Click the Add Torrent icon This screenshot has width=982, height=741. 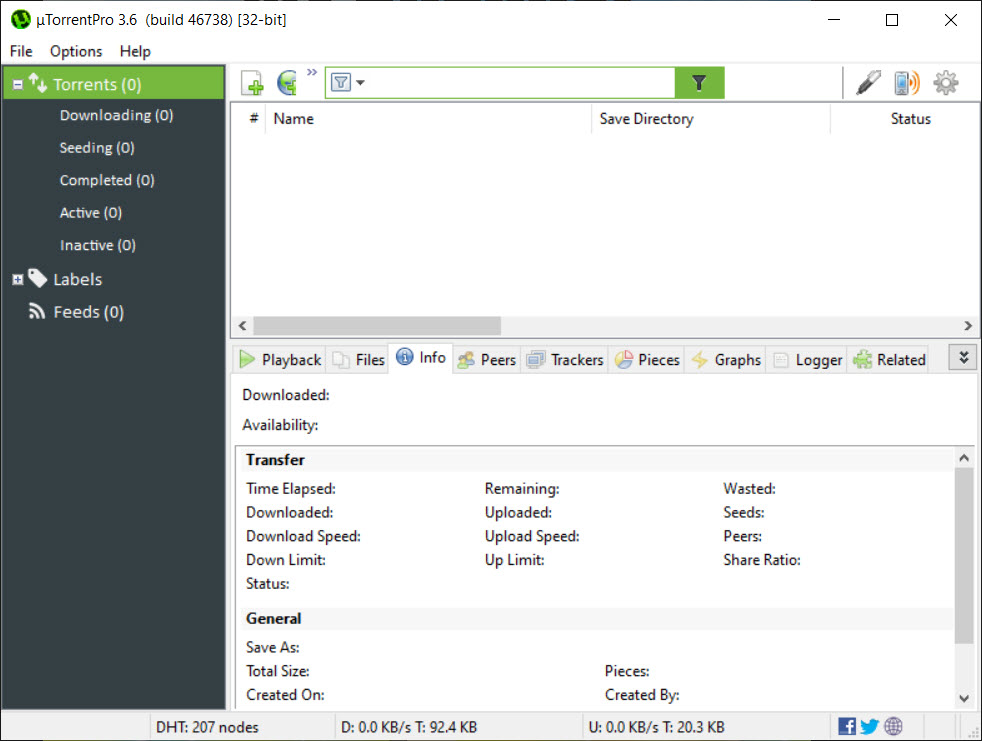pos(252,83)
